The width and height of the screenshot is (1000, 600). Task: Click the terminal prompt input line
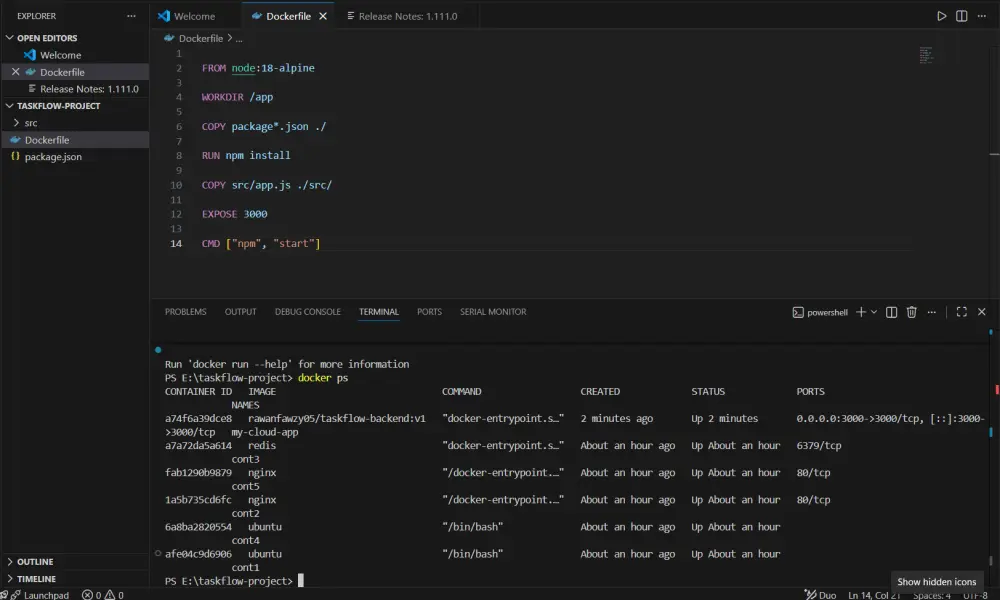pyautogui.click(x=234, y=581)
